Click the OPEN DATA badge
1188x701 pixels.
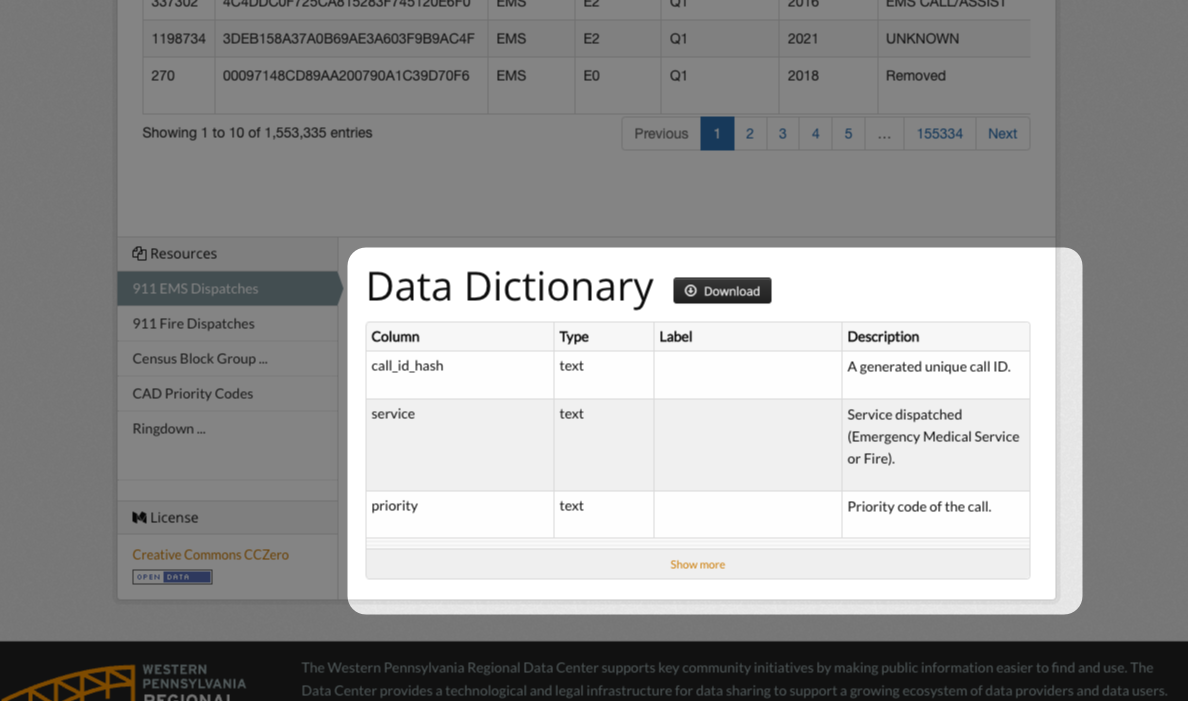point(172,576)
